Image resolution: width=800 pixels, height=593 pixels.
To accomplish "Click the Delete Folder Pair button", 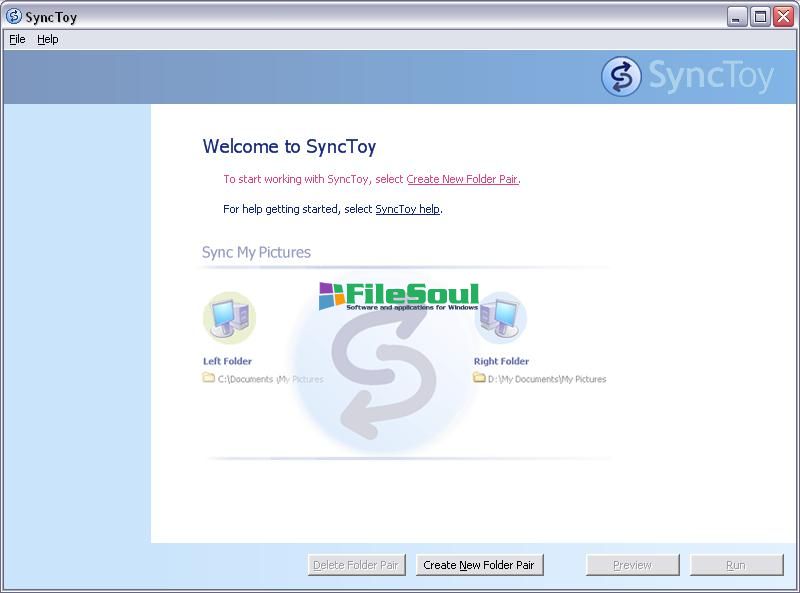I will point(356,565).
